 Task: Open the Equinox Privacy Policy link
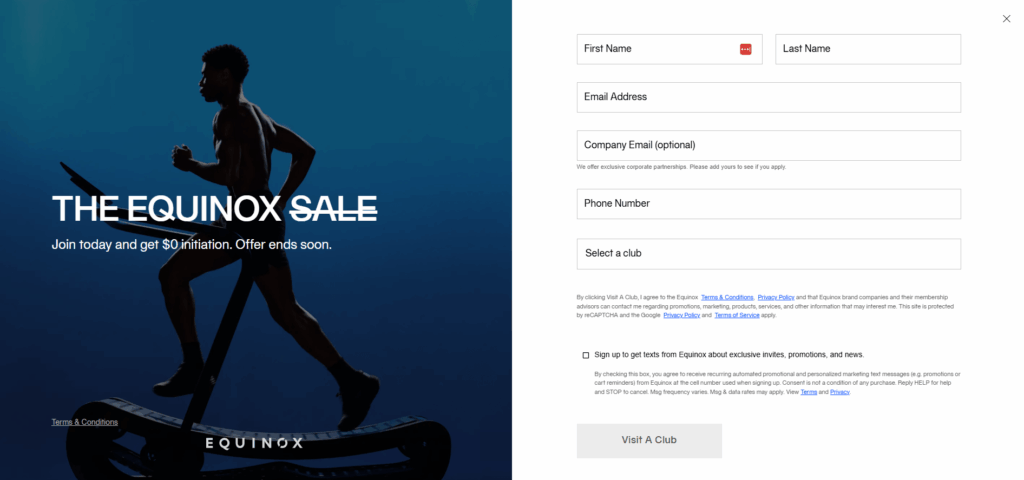point(776,297)
